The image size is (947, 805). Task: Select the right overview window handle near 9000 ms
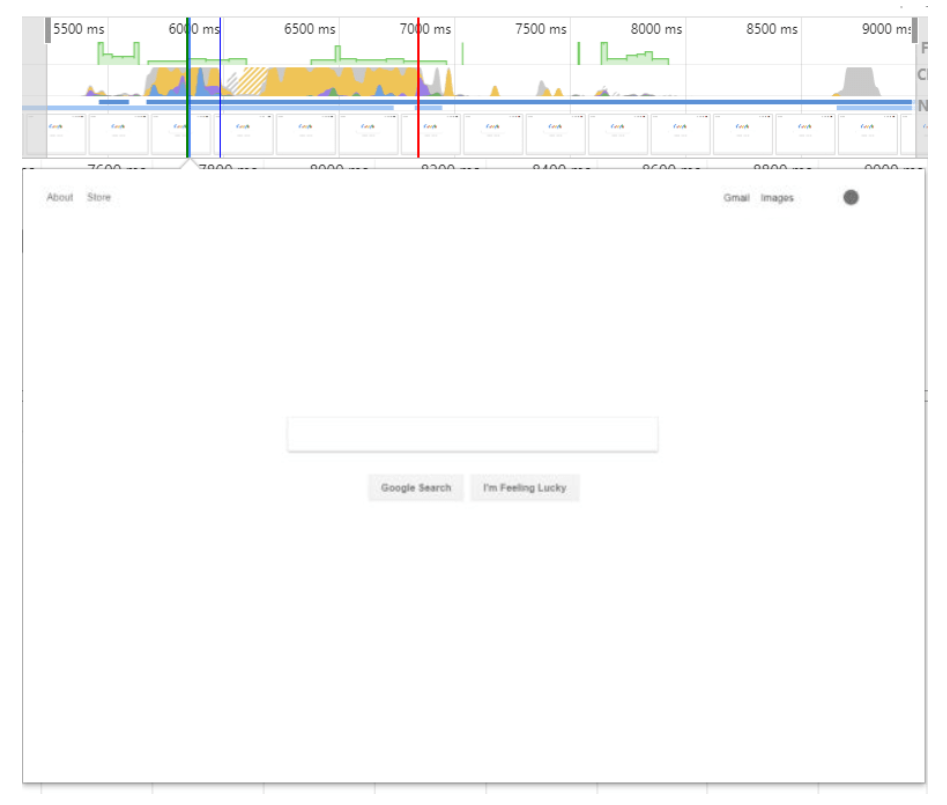tap(914, 31)
